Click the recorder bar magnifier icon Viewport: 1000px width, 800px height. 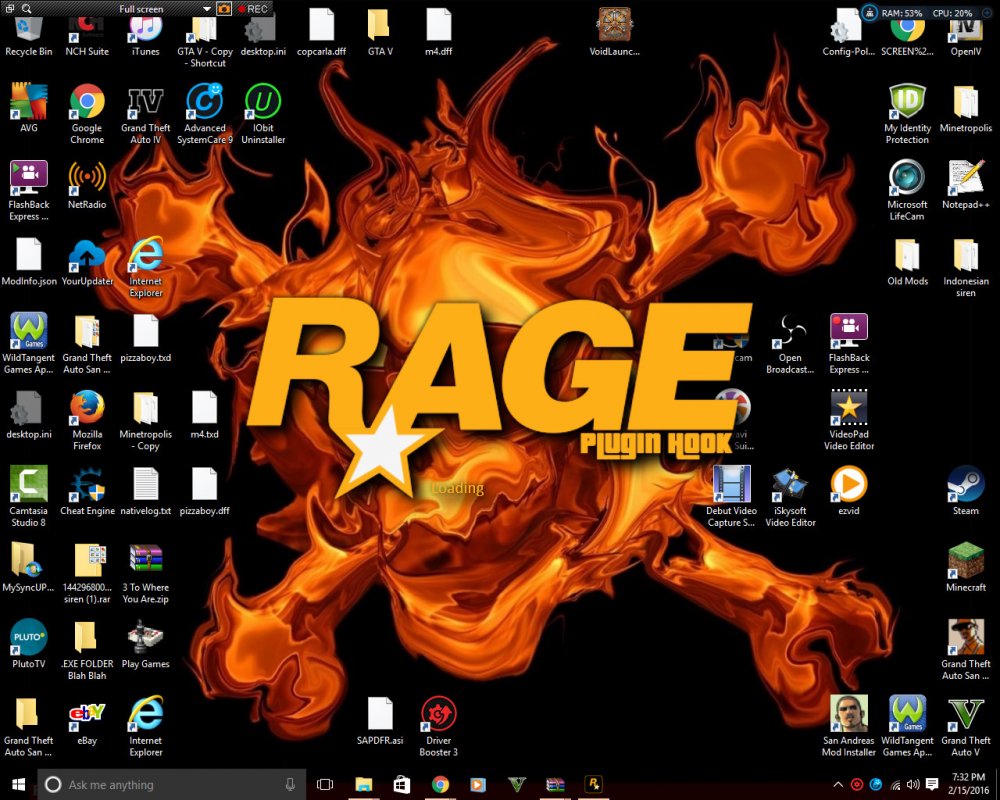click(x=27, y=9)
